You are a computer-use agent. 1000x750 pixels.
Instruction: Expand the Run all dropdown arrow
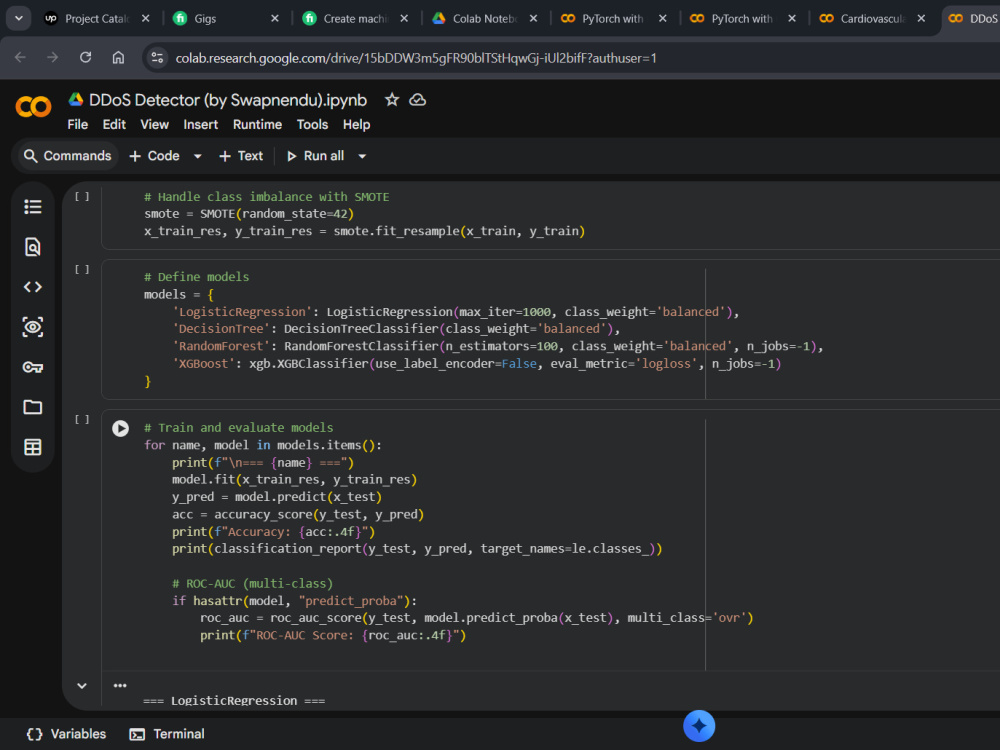(x=362, y=156)
